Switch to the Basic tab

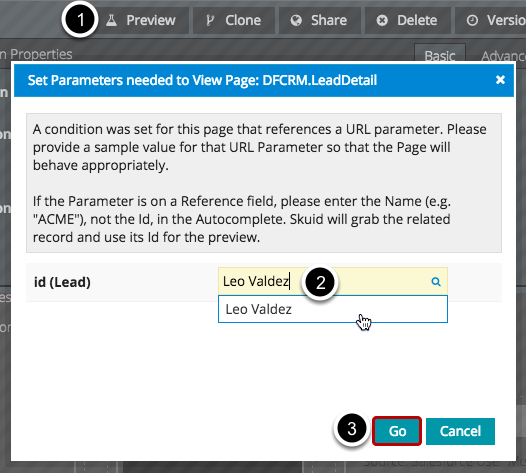click(440, 55)
